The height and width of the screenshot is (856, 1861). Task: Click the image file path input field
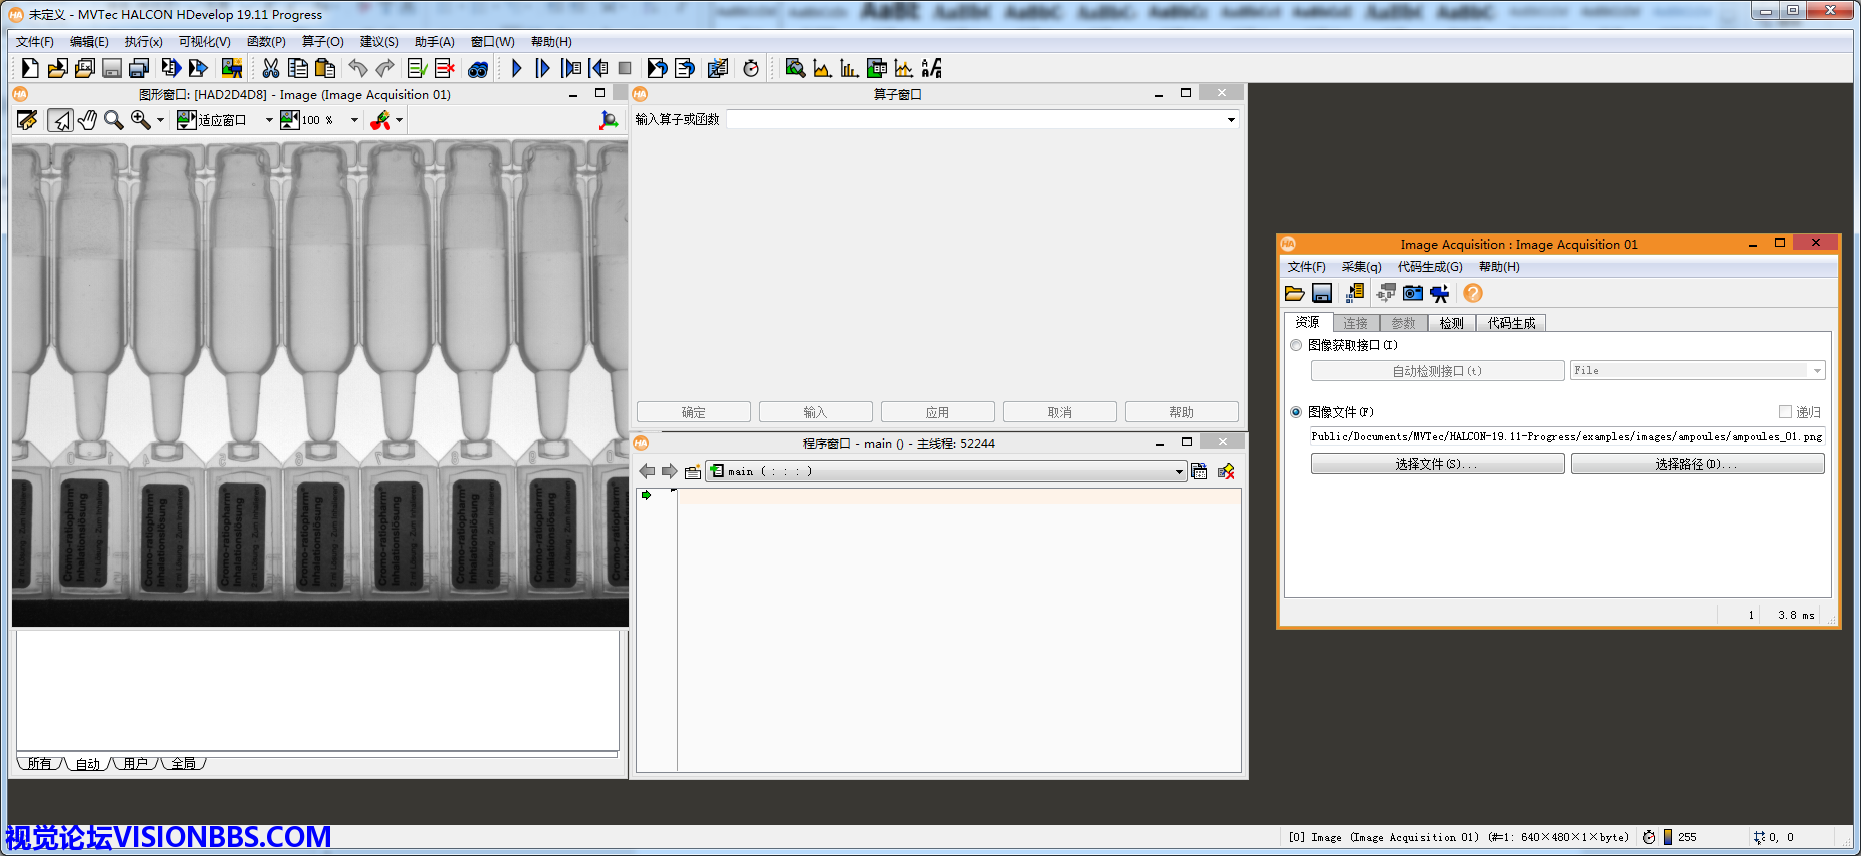(x=1566, y=436)
